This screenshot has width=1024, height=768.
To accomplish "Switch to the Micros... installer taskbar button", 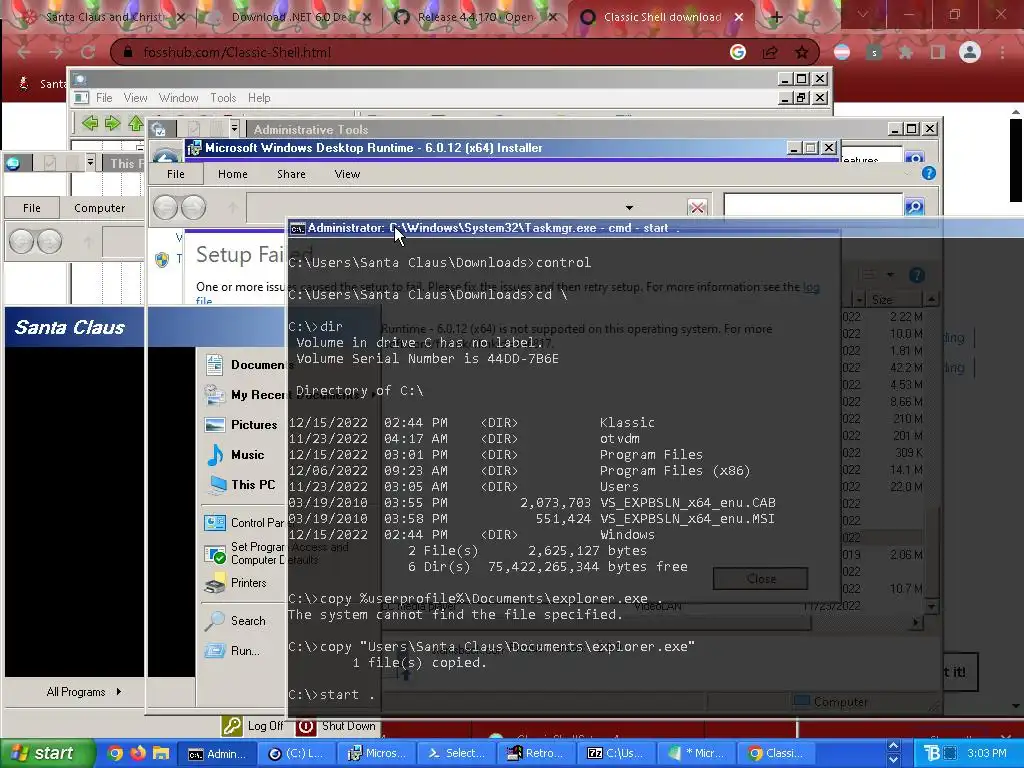I will coord(377,754).
